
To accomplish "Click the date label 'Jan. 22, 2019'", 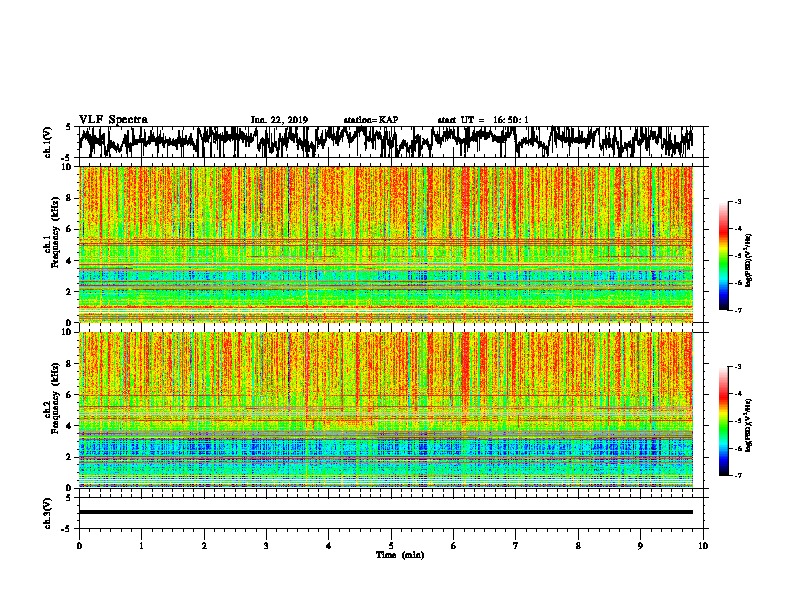I will [x=279, y=120].
